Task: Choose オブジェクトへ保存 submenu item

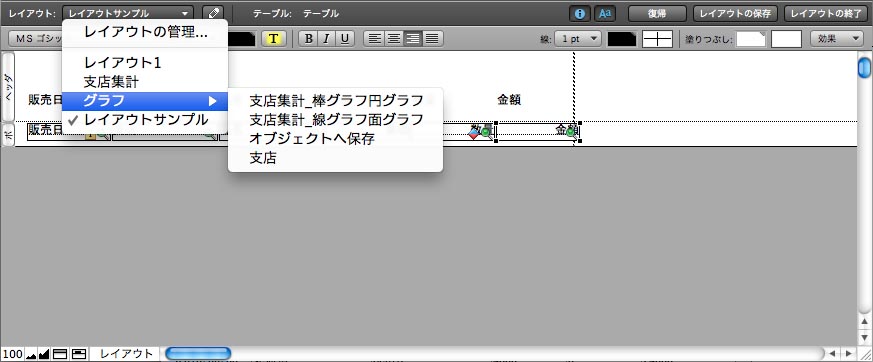Action: (336, 139)
